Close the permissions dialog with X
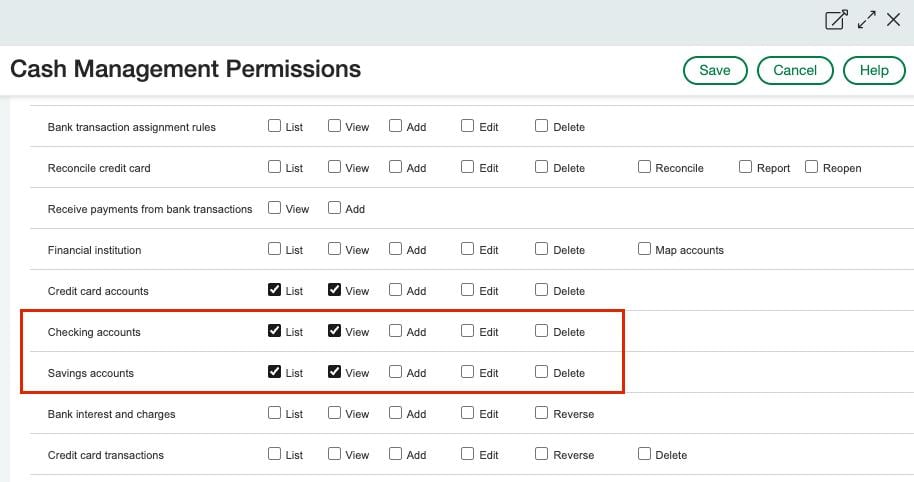 (x=893, y=20)
